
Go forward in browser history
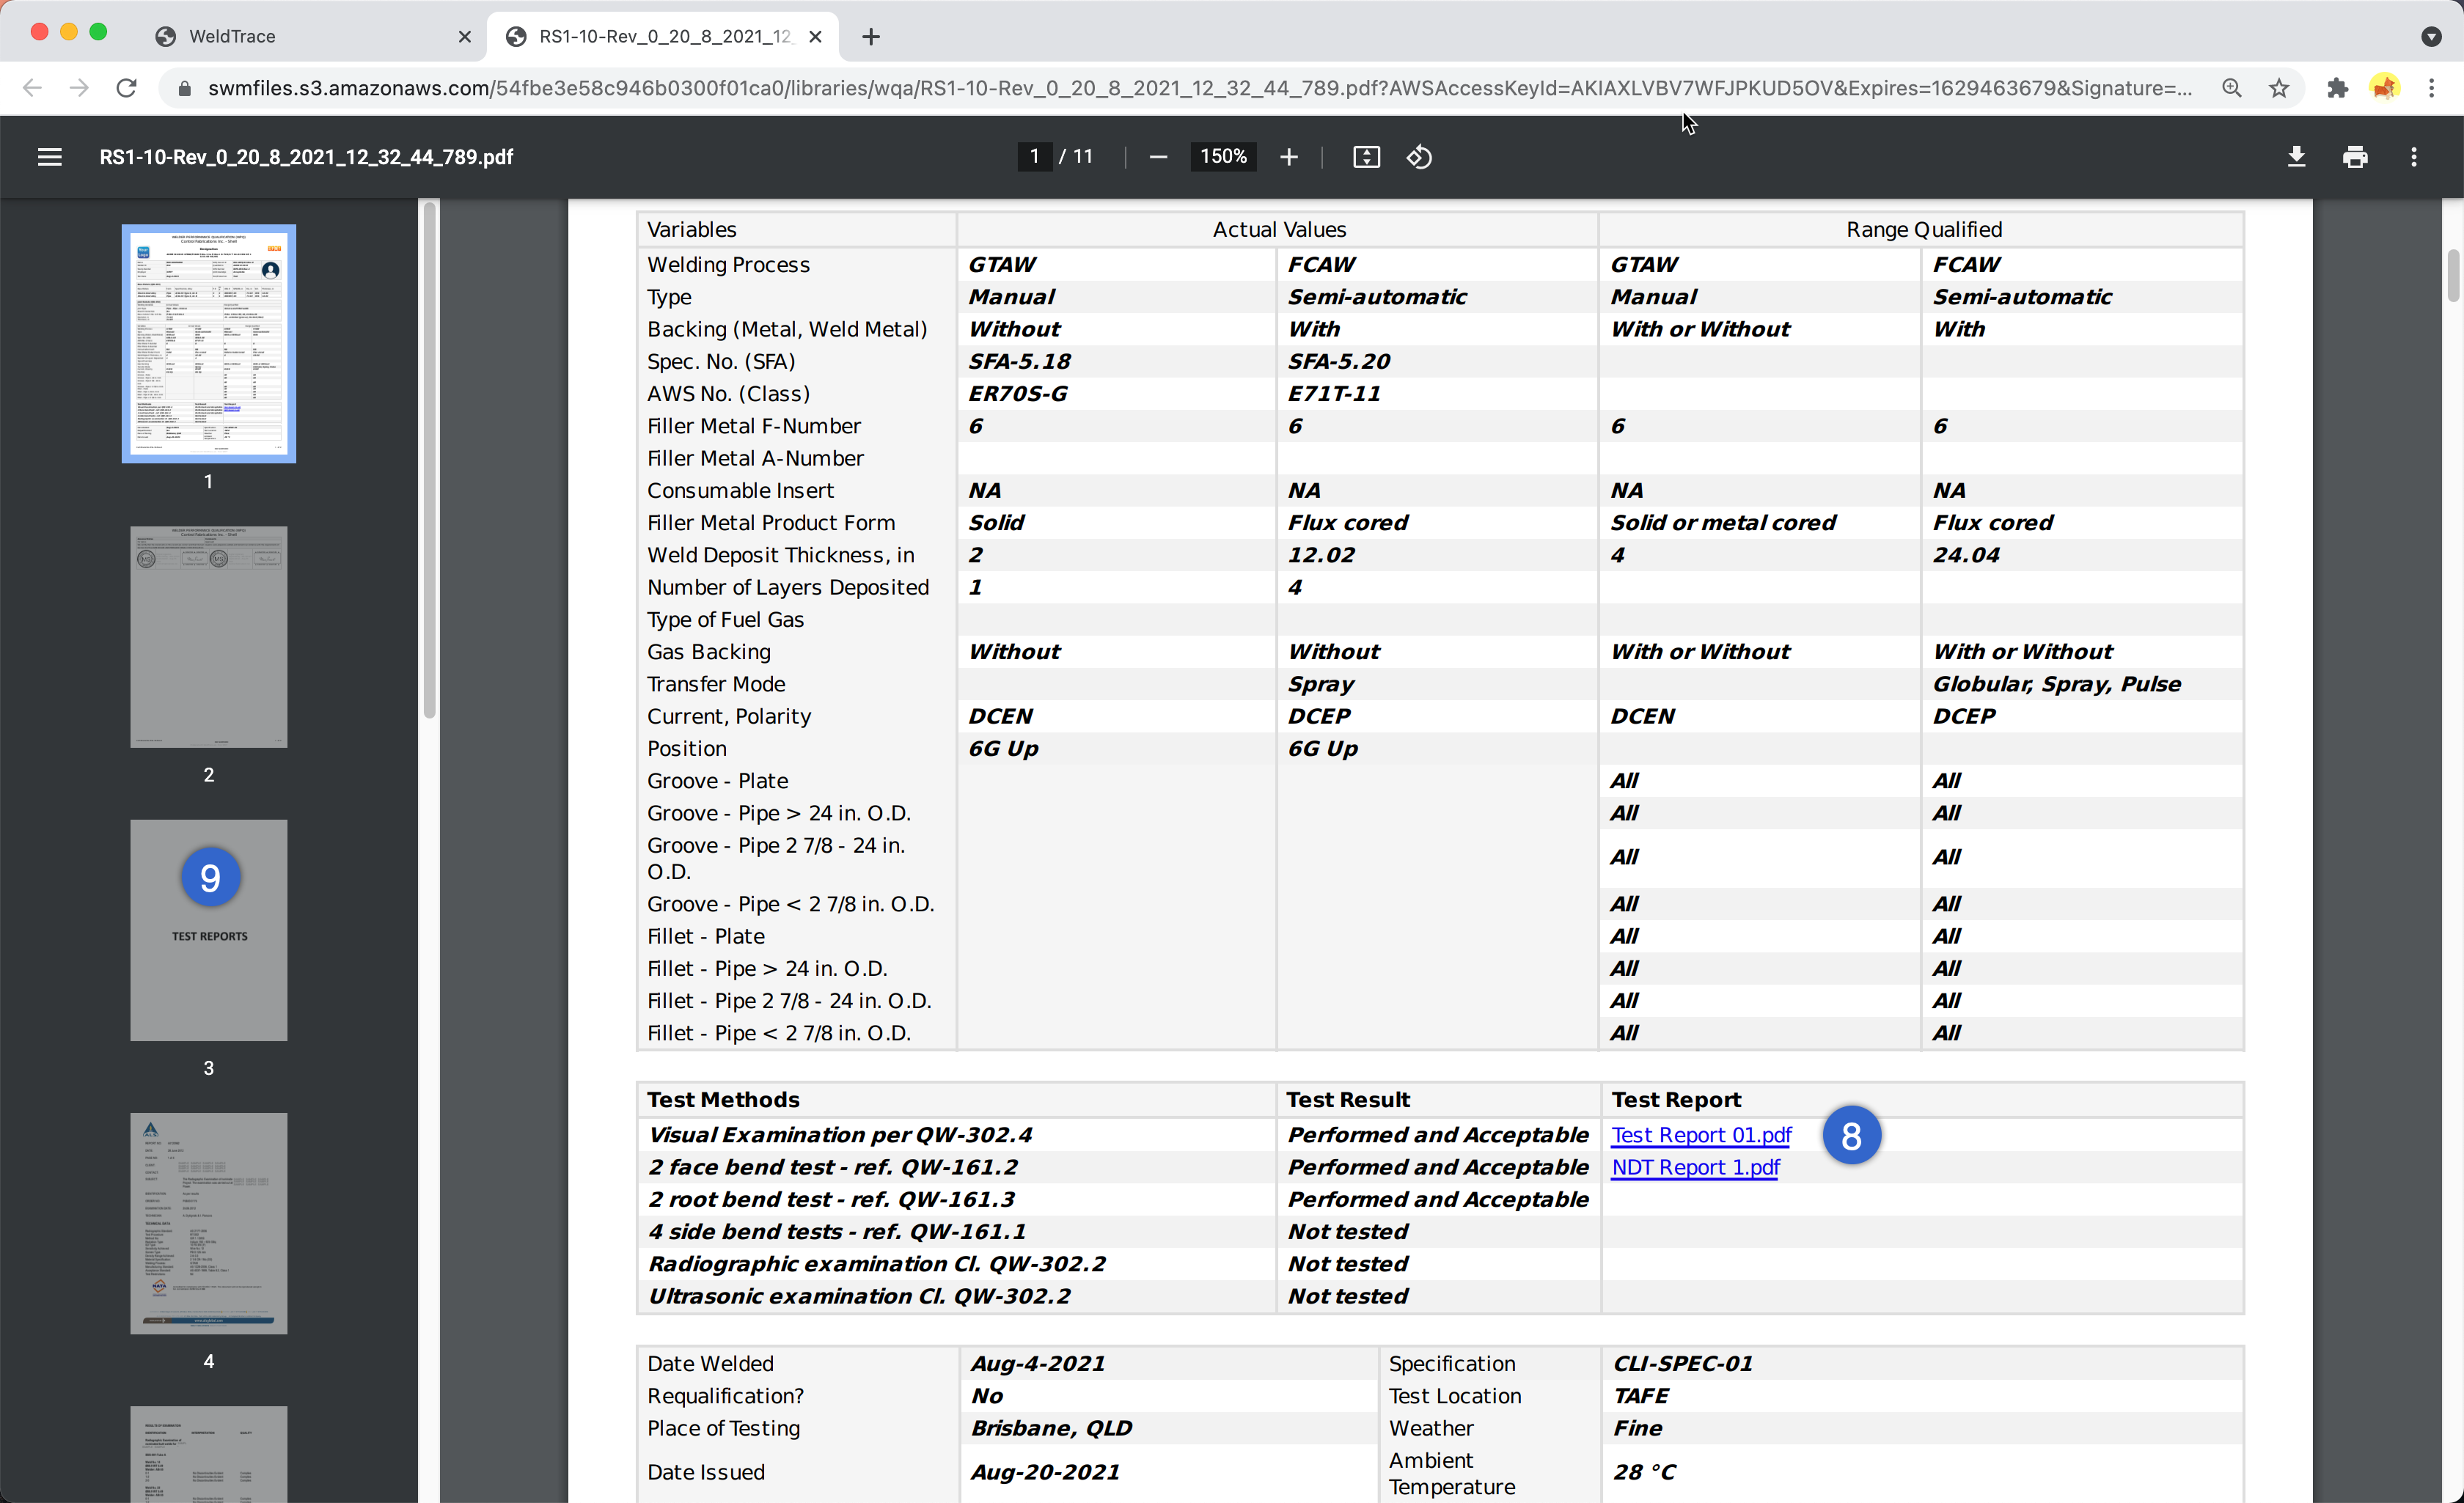coord(79,88)
